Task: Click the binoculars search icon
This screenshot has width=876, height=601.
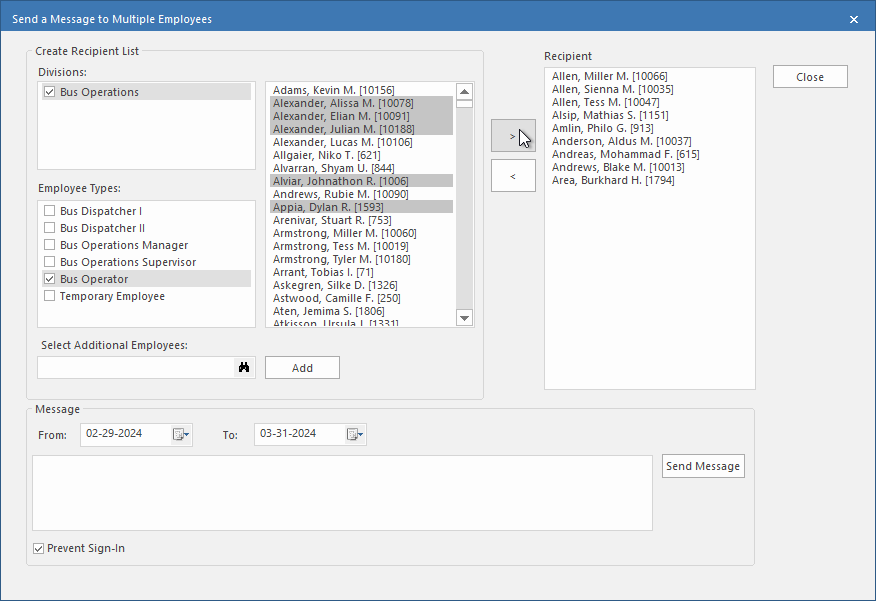Action: click(243, 368)
